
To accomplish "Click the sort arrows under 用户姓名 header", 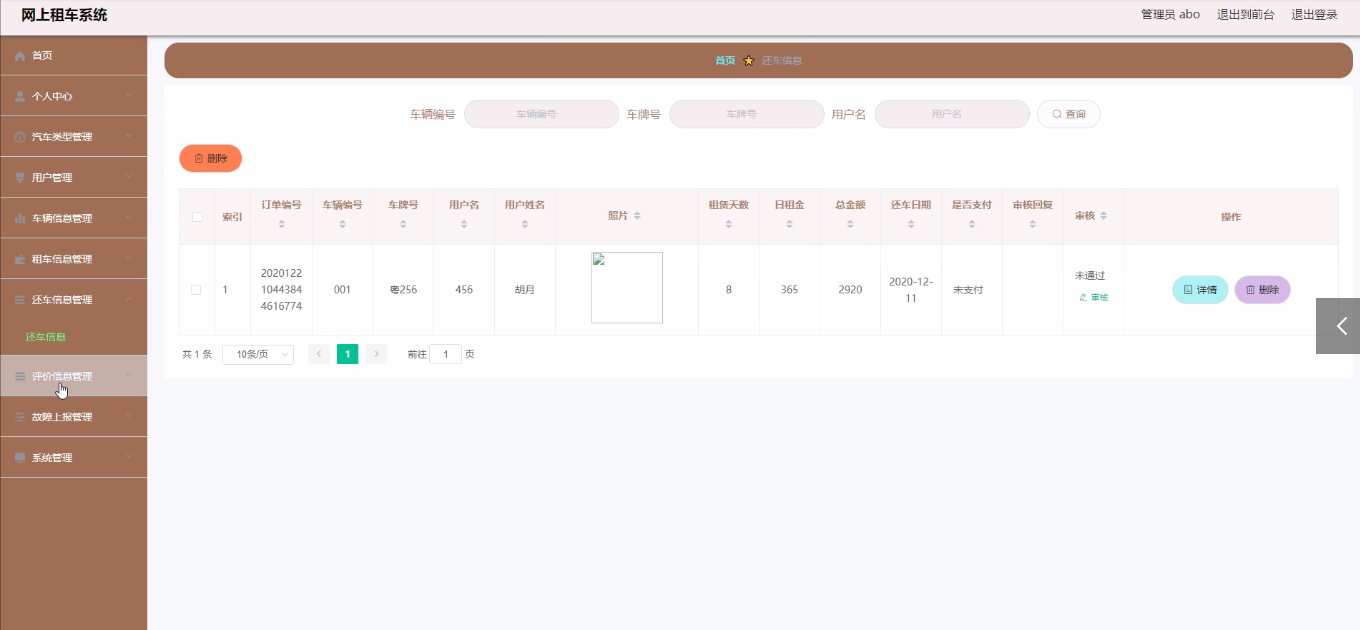I will (525, 224).
